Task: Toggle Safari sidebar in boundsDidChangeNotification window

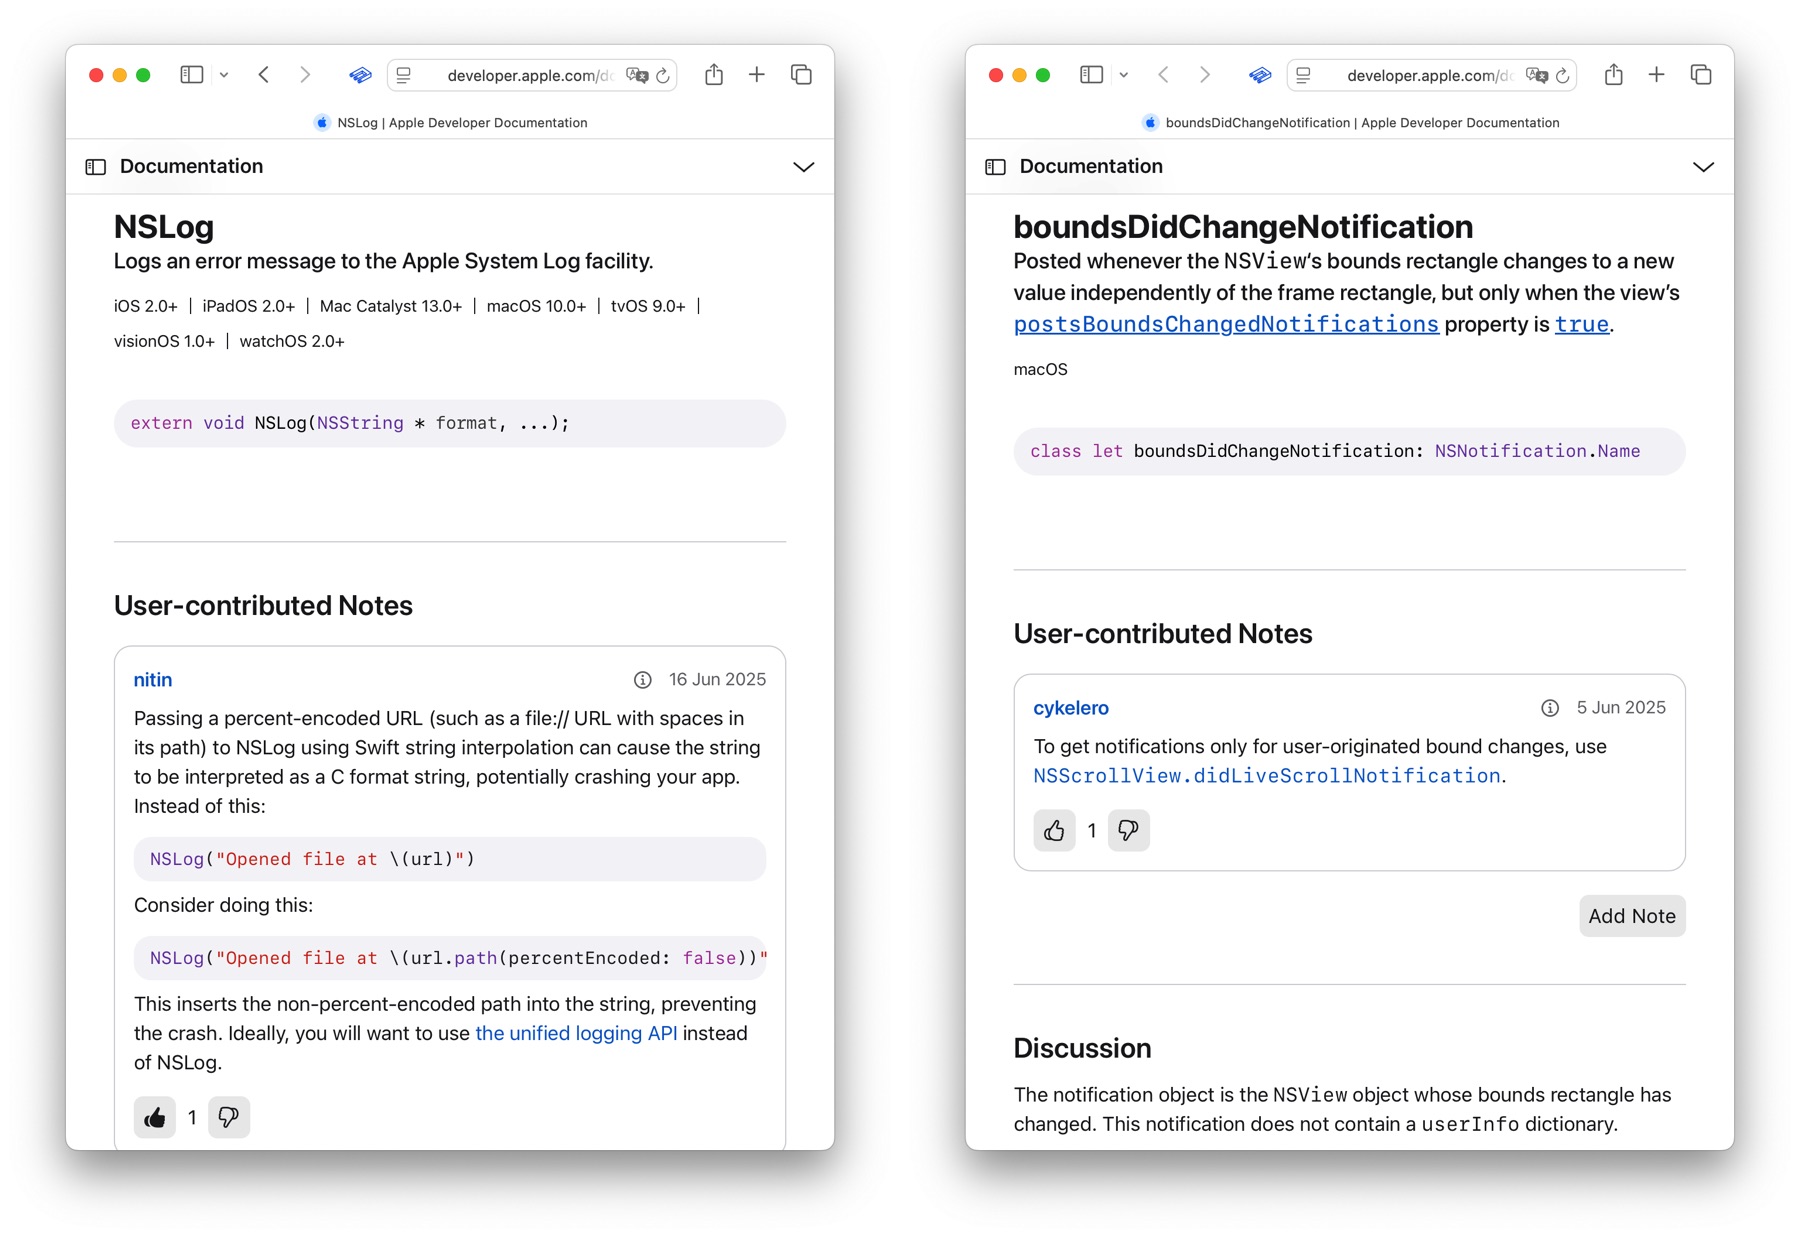Action: point(1091,75)
